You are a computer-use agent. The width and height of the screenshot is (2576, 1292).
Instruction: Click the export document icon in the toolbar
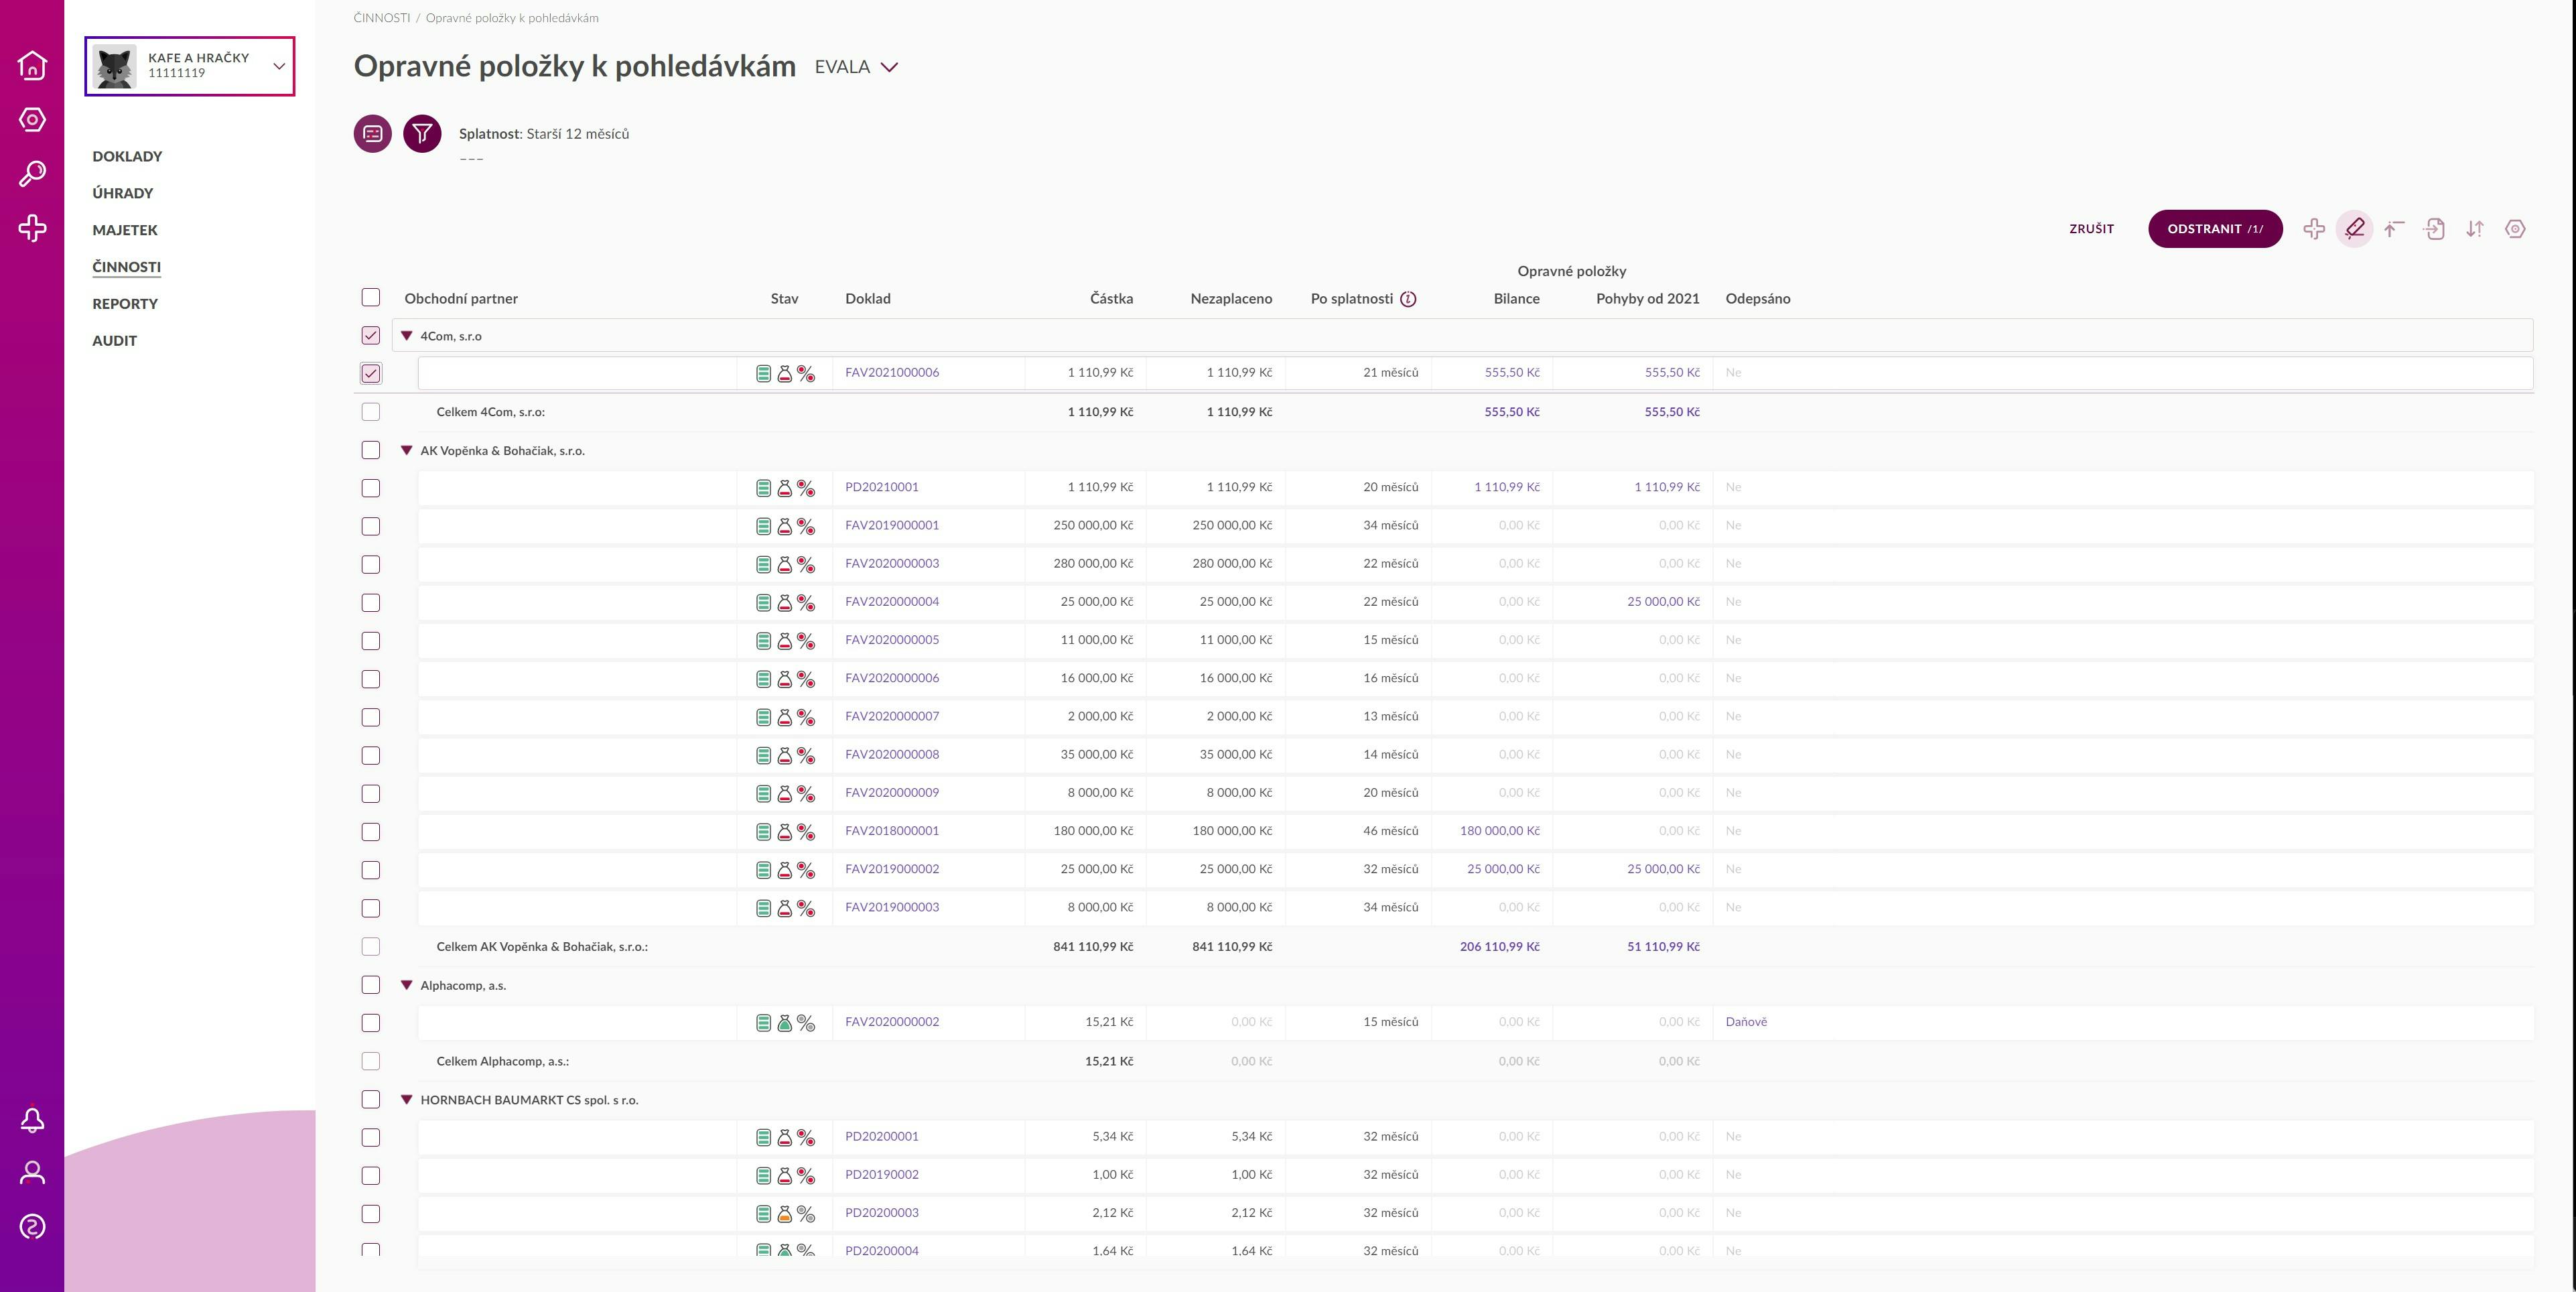click(x=2434, y=229)
